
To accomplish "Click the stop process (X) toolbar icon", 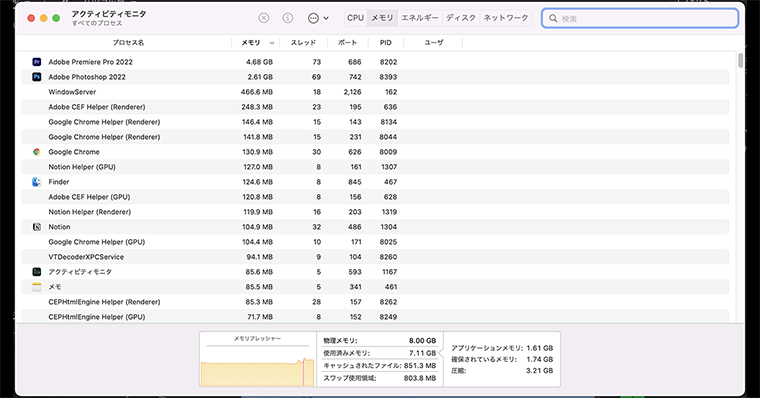I will click(263, 18).
